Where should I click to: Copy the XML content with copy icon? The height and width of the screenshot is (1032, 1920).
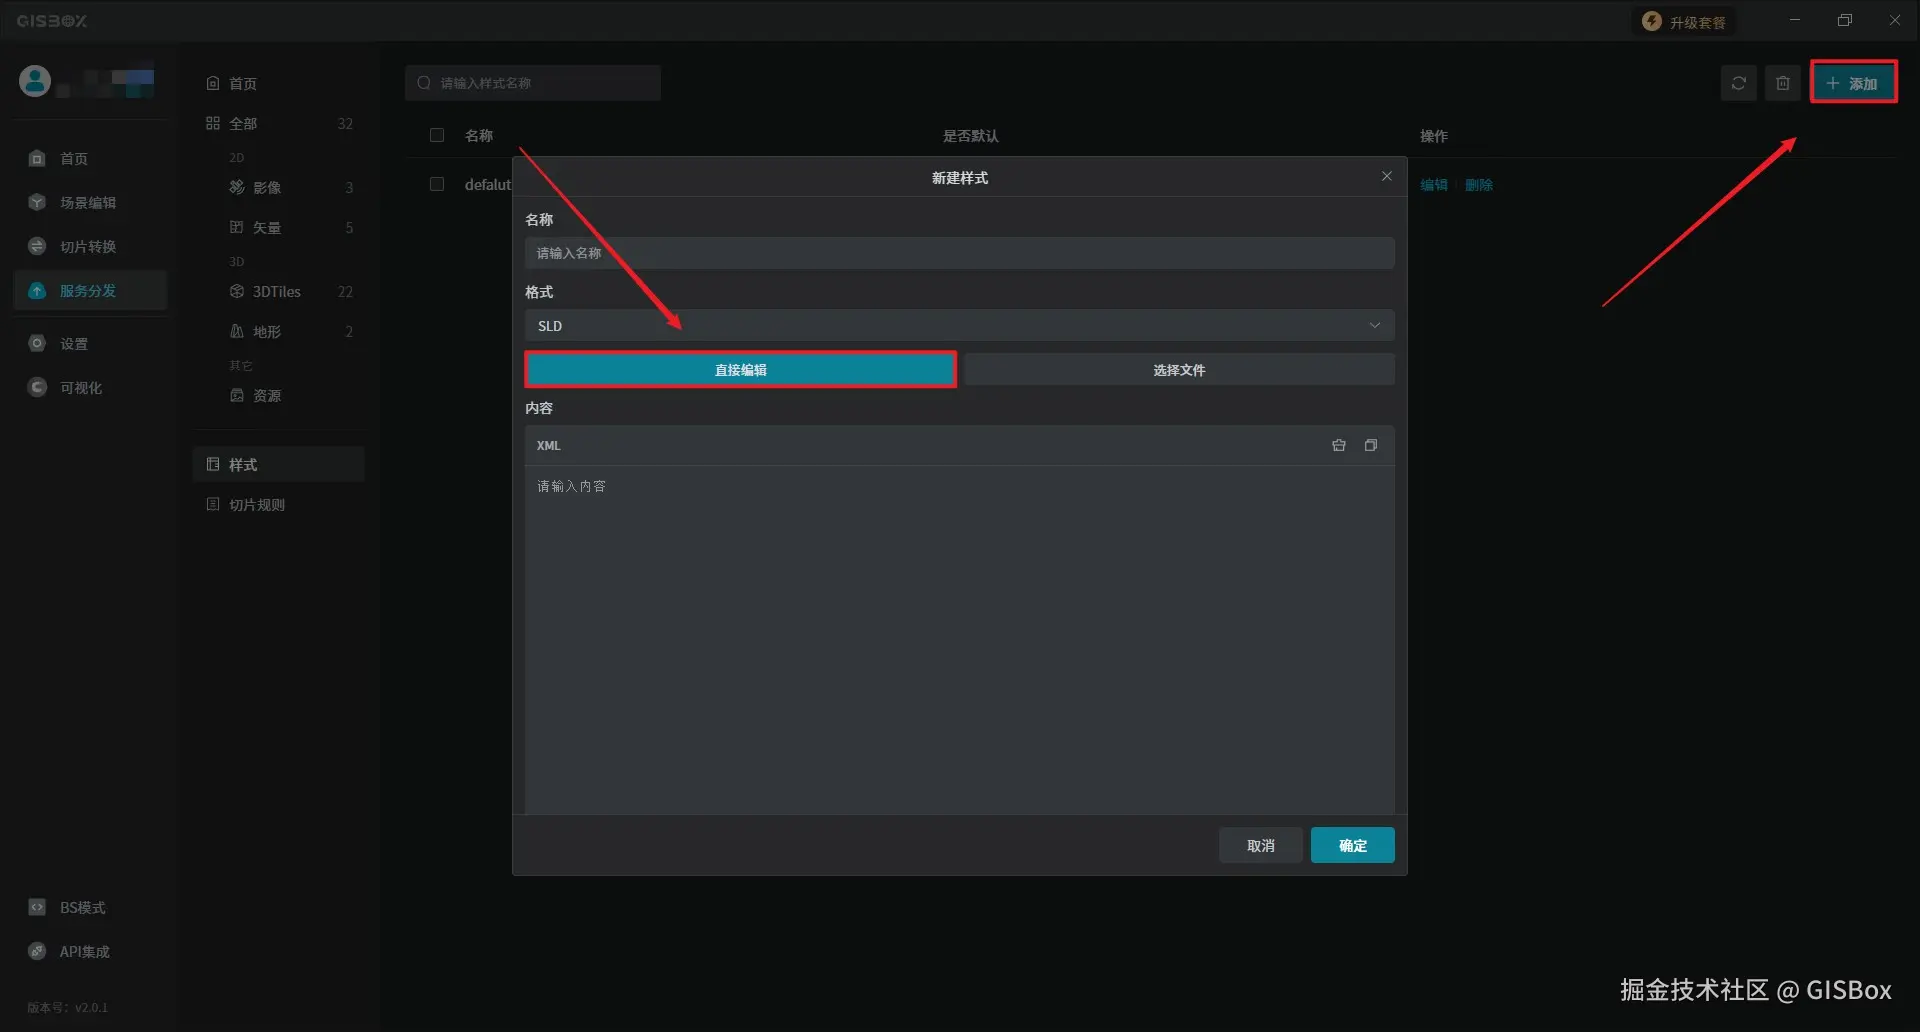[x=1370, y=445]
